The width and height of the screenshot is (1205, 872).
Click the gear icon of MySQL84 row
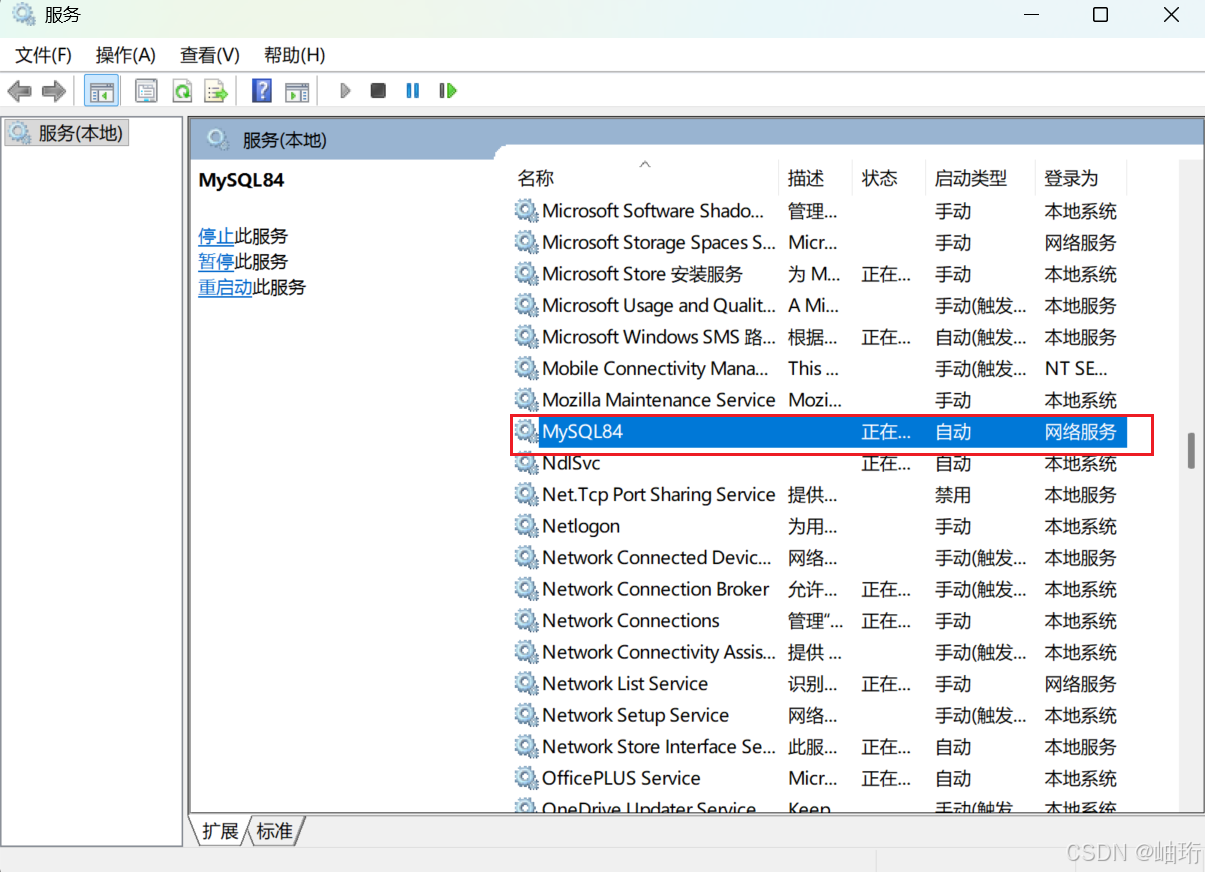pyautogui.click(x=526, y=432)
